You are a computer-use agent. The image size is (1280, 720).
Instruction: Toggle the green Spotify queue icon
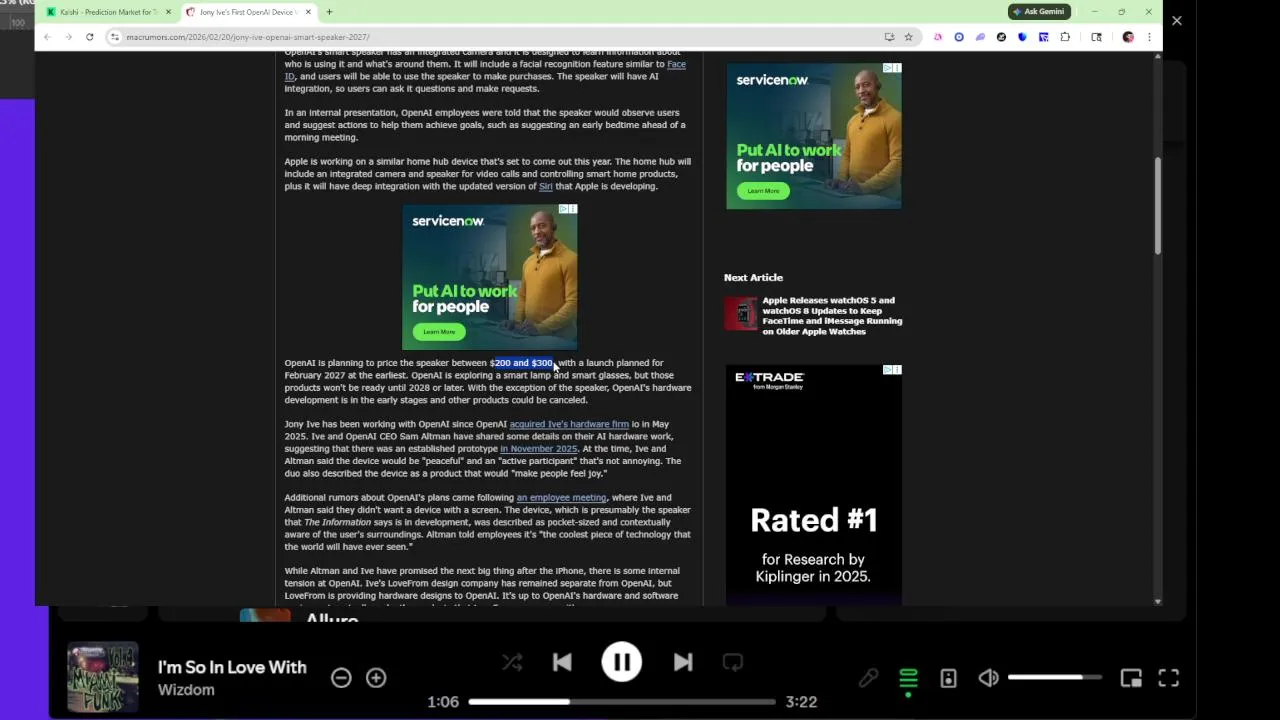908,678
